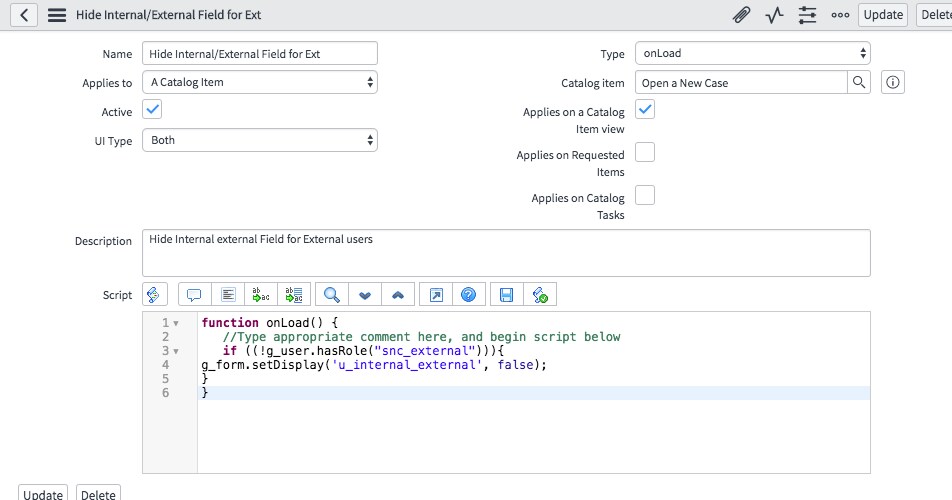Screen dimensions: 952x500
Task: Save script with the floppy disk icon
Action: (506, 295)
